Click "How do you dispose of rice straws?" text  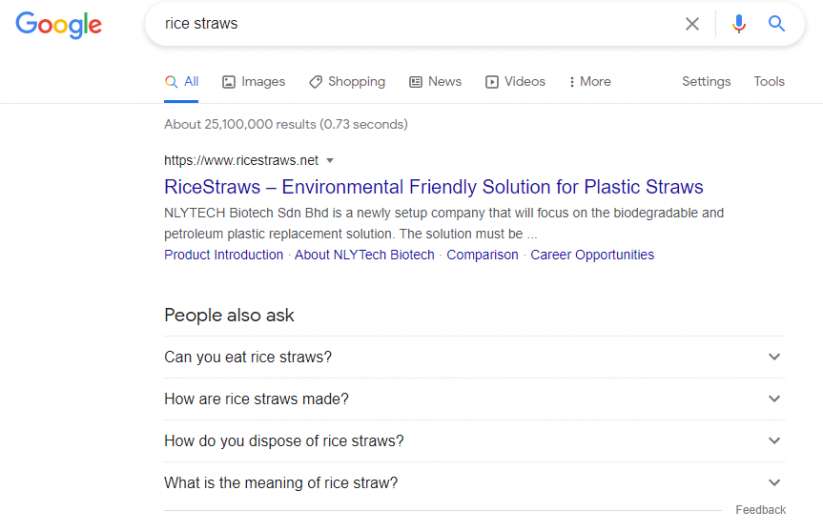tap(284, 441)
